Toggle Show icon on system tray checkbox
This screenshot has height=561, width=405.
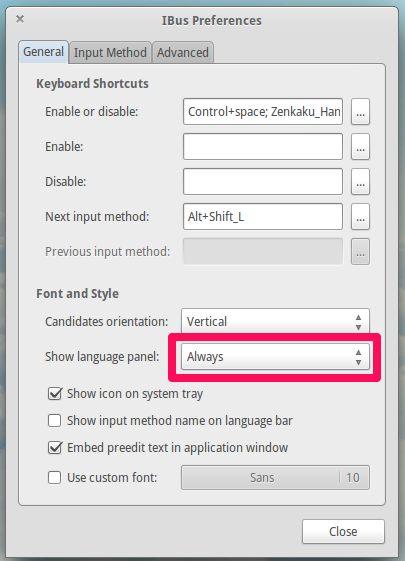(55, 394)
